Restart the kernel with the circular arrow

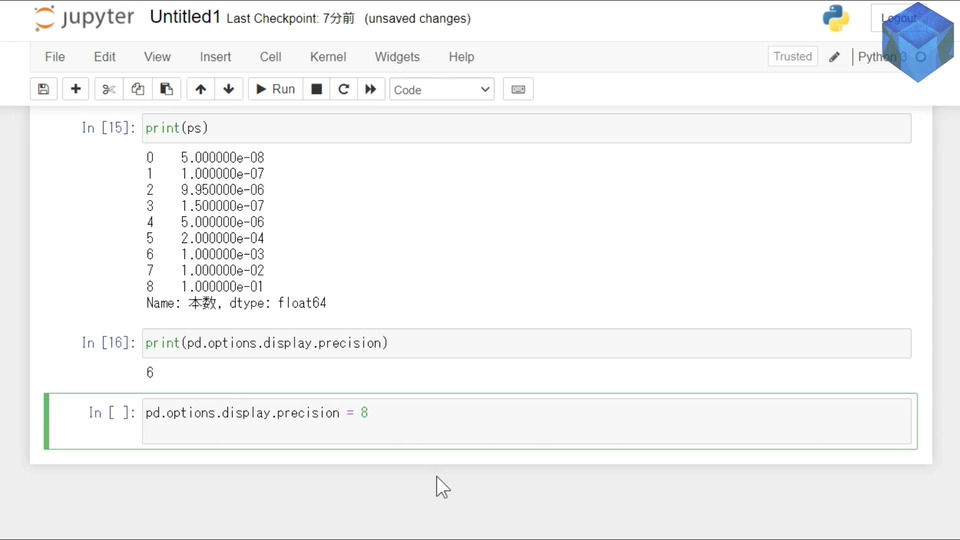(x=343, y=89)
